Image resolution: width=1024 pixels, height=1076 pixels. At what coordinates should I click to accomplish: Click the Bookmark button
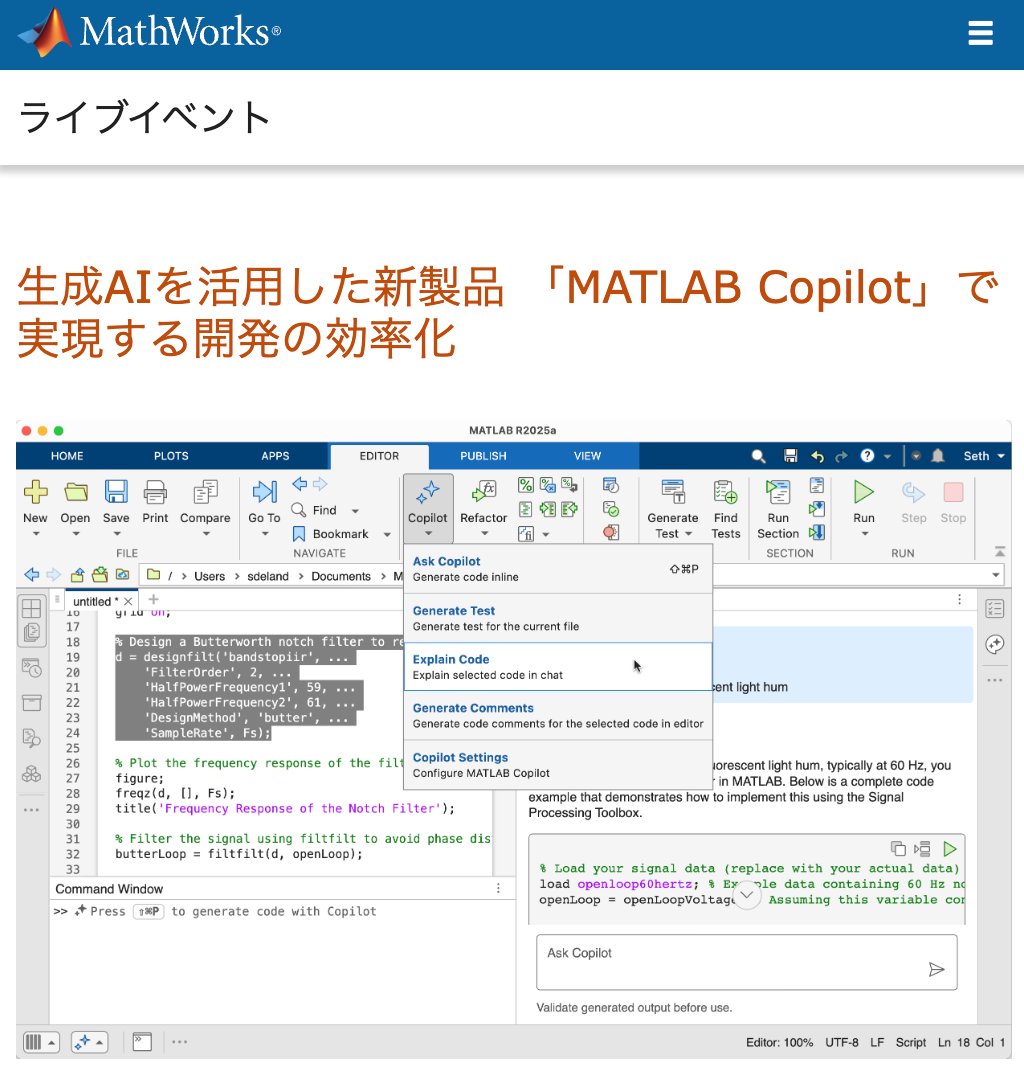[x=331, y=534]
